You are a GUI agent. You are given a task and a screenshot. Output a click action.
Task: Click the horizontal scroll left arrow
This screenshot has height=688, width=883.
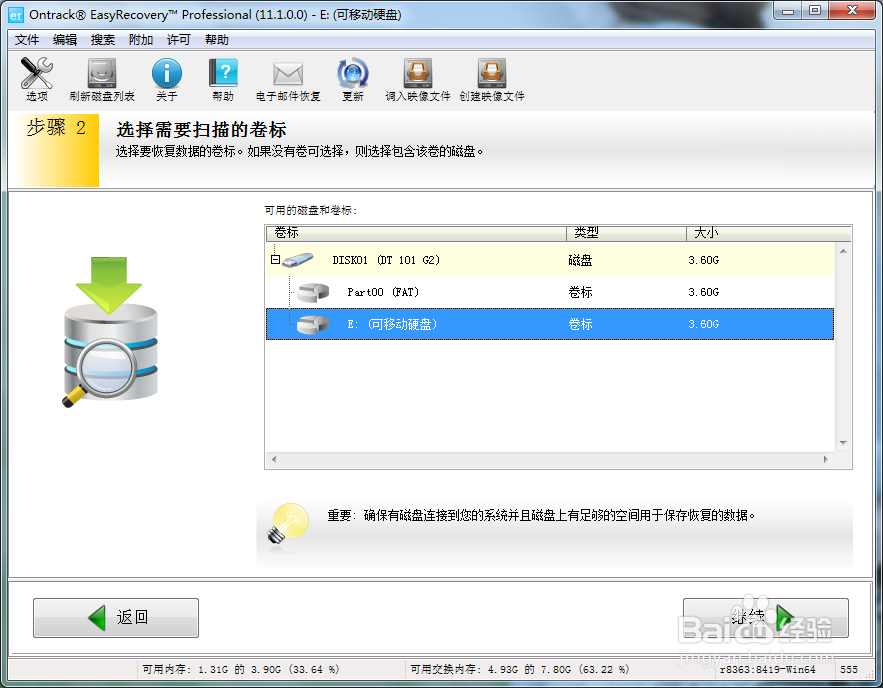pyautogui.click(x=274, y=459)
